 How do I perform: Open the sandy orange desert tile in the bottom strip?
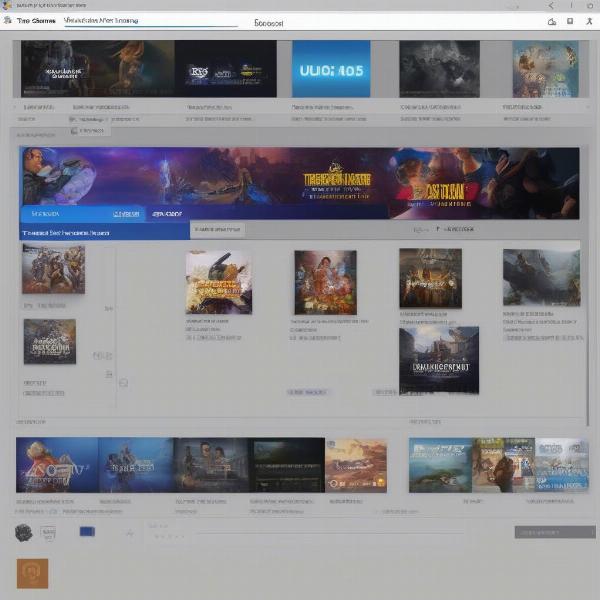[x=356, y=466]
